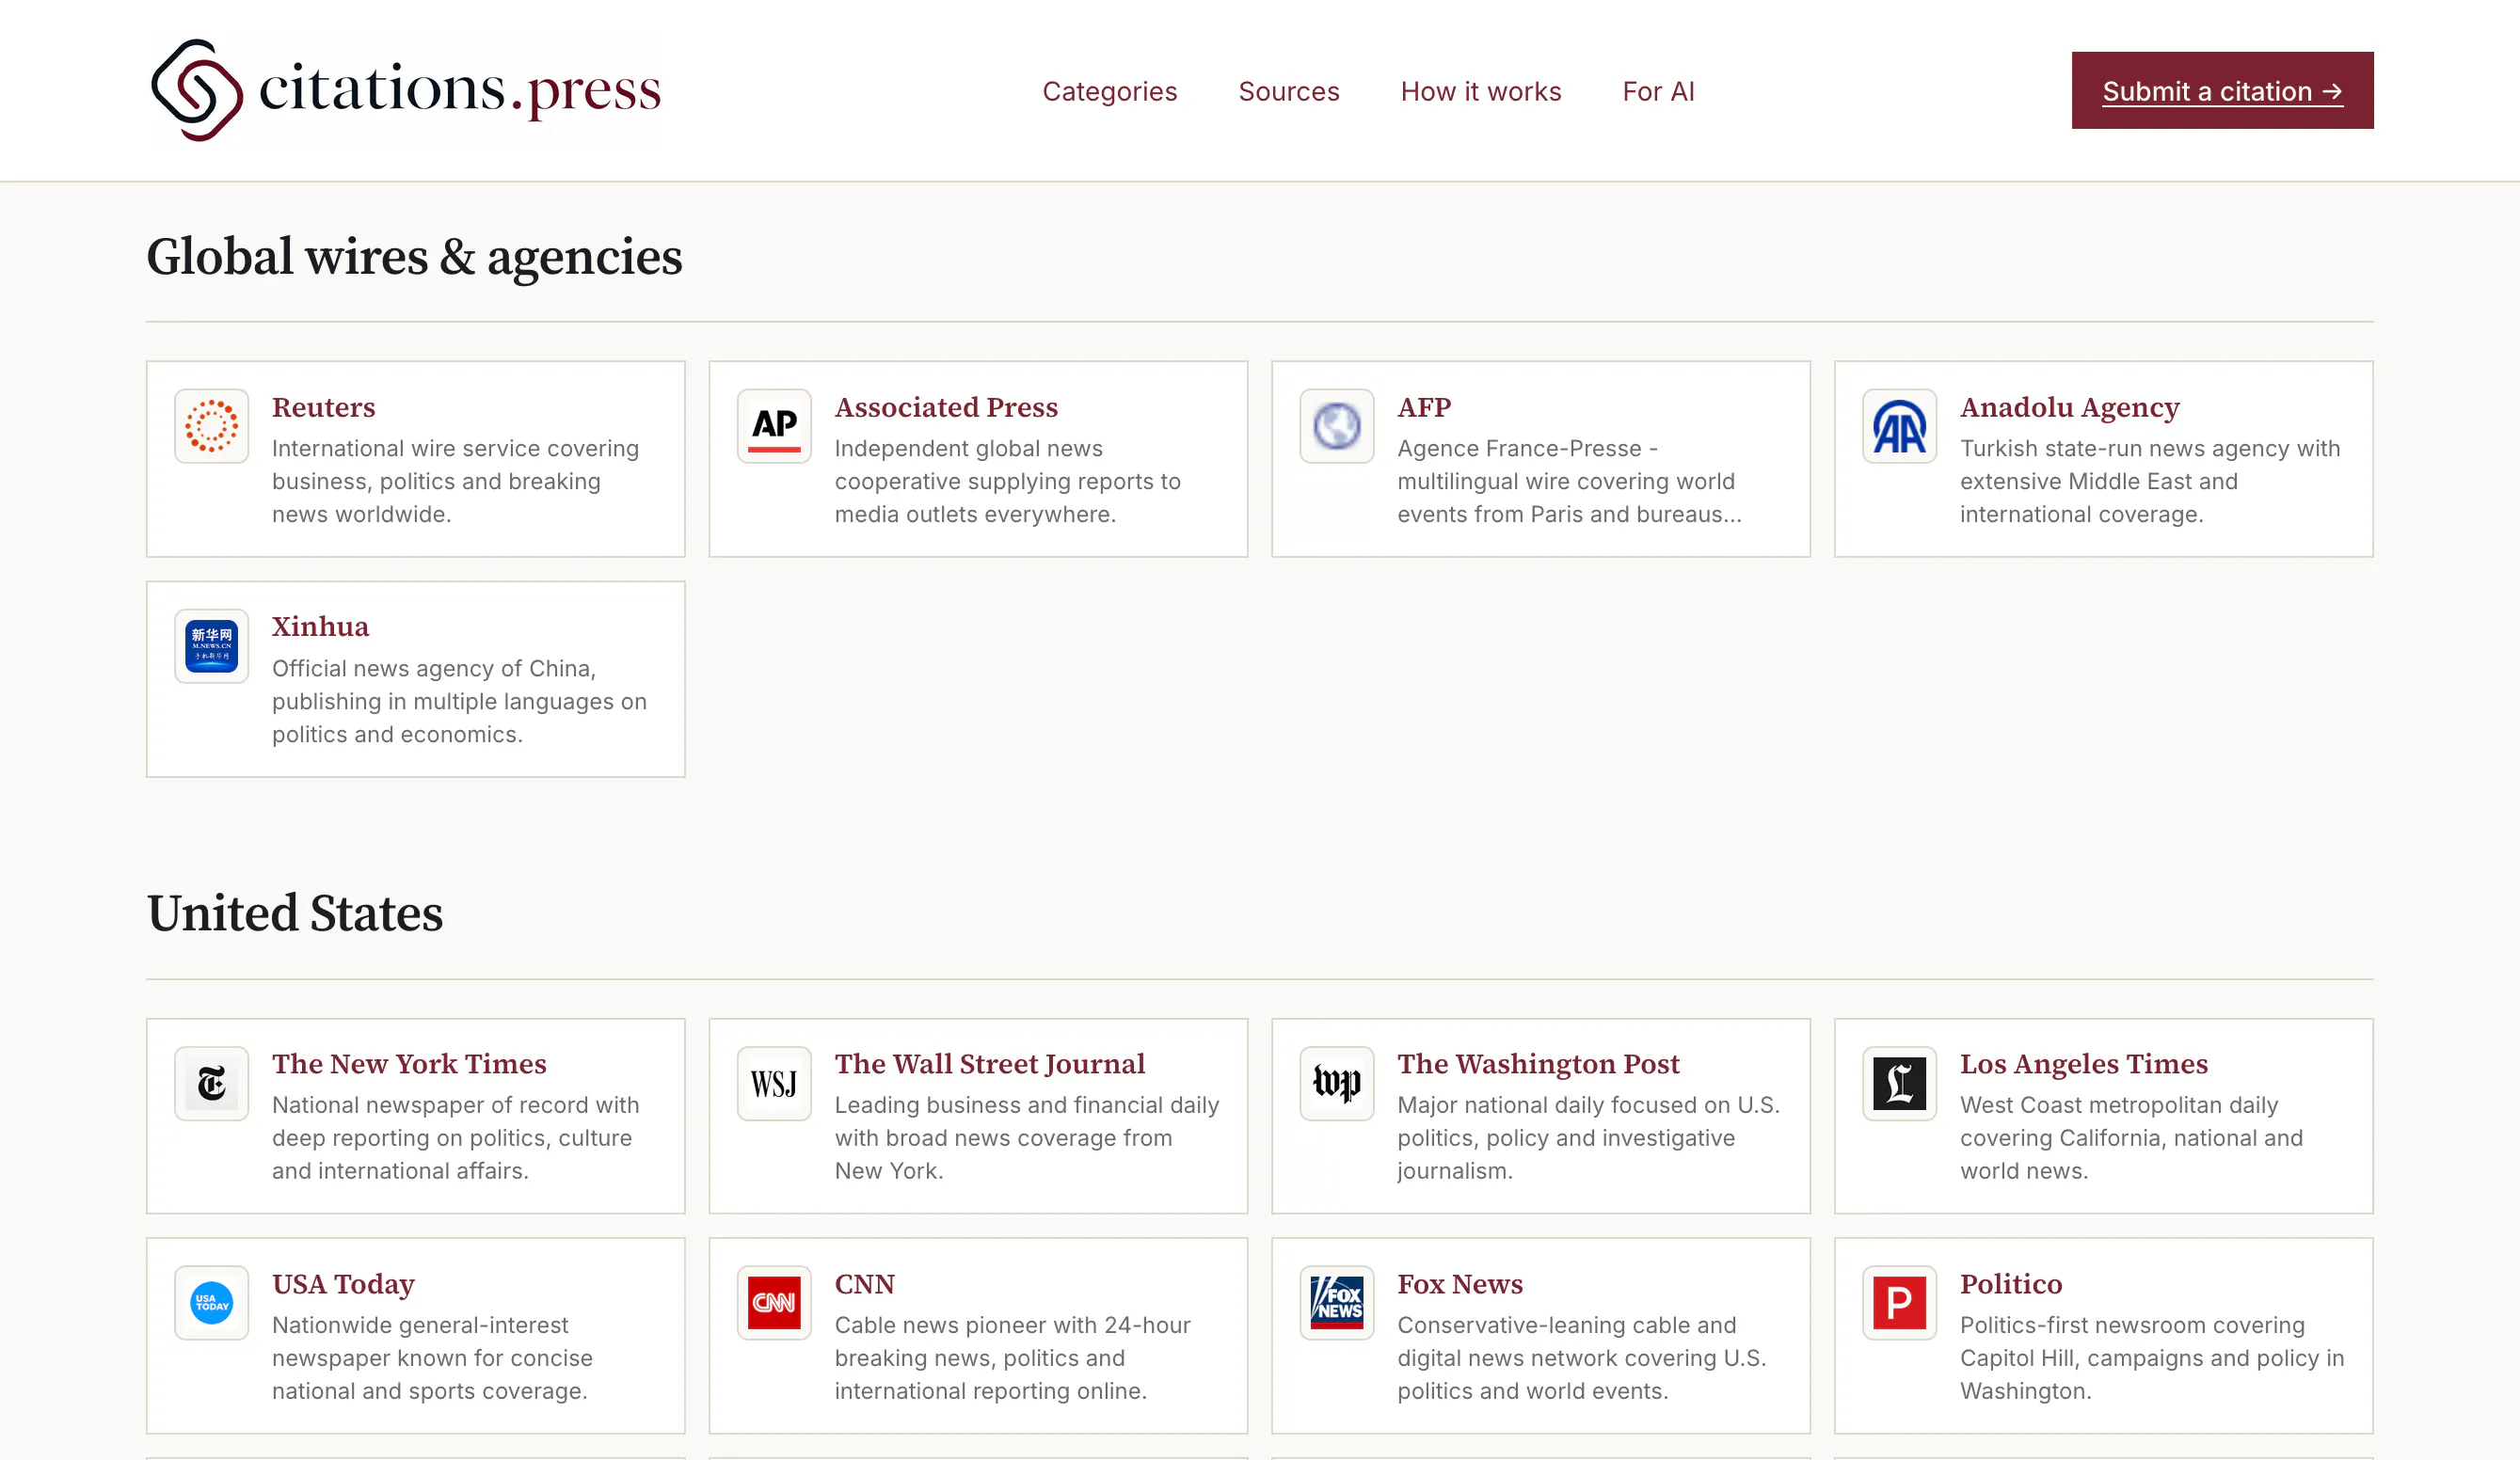Screen dimensions: 2520x1460
Task: Click the Los Angeles Times L logo
Action: pos(1899,1083)
